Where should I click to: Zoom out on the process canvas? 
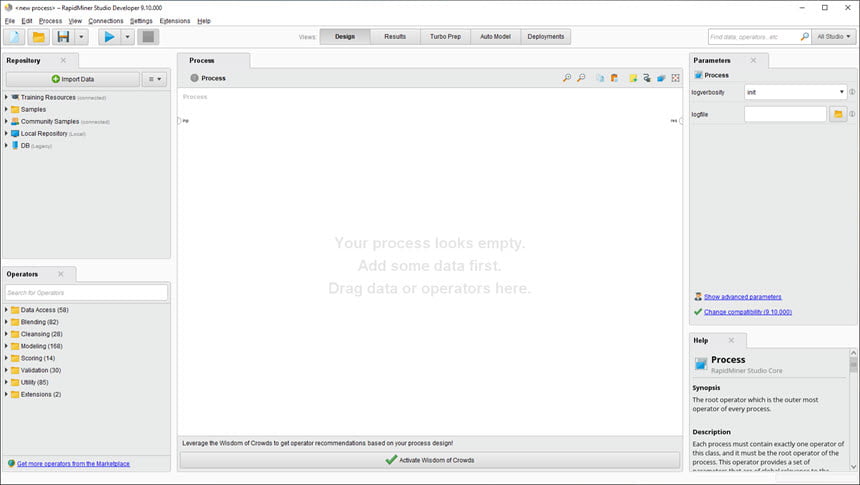point(581,78)
